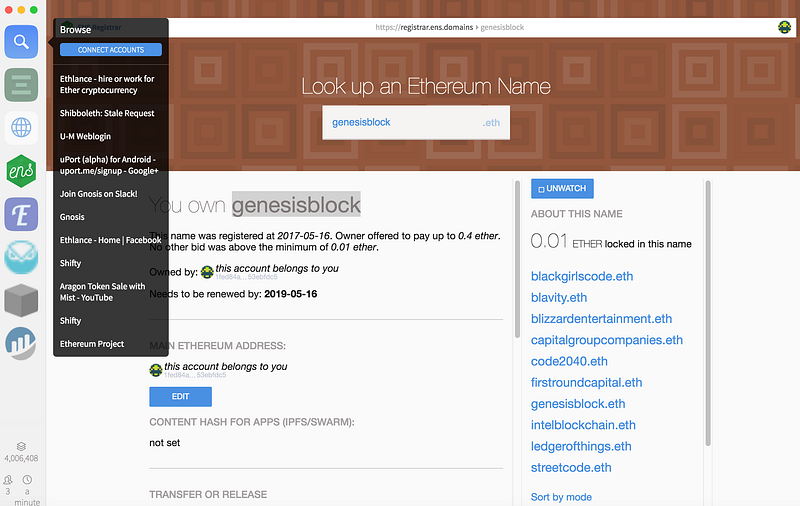
Task: Click the globe browser sidebar icon
Action: coord(21,128)
